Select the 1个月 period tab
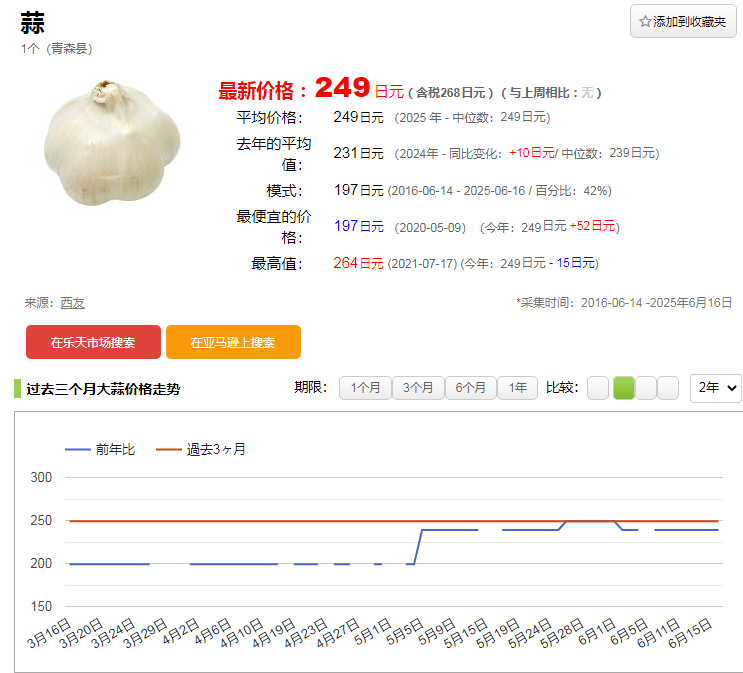 [x=365, y=388]
